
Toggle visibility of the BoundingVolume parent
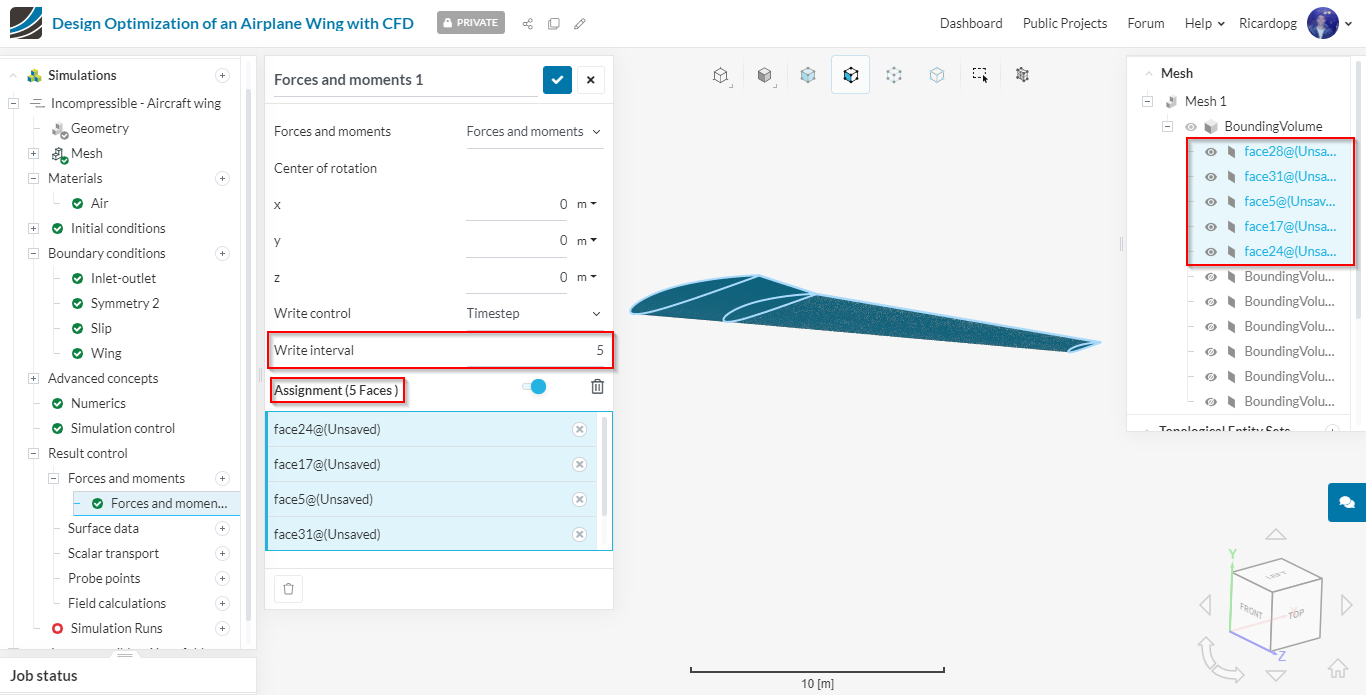pyautogui.click(x=1190, y=127)
